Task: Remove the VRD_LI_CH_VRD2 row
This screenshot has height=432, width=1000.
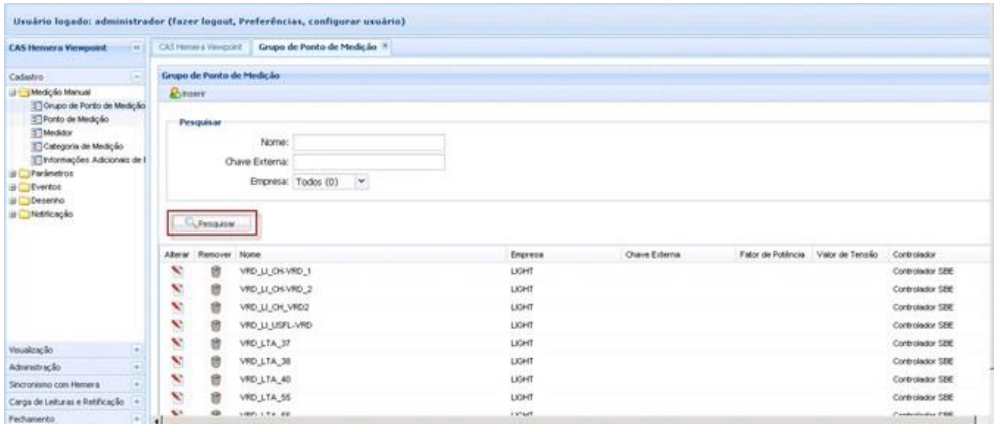Action: pyautogui.click(x=214, y=307)
